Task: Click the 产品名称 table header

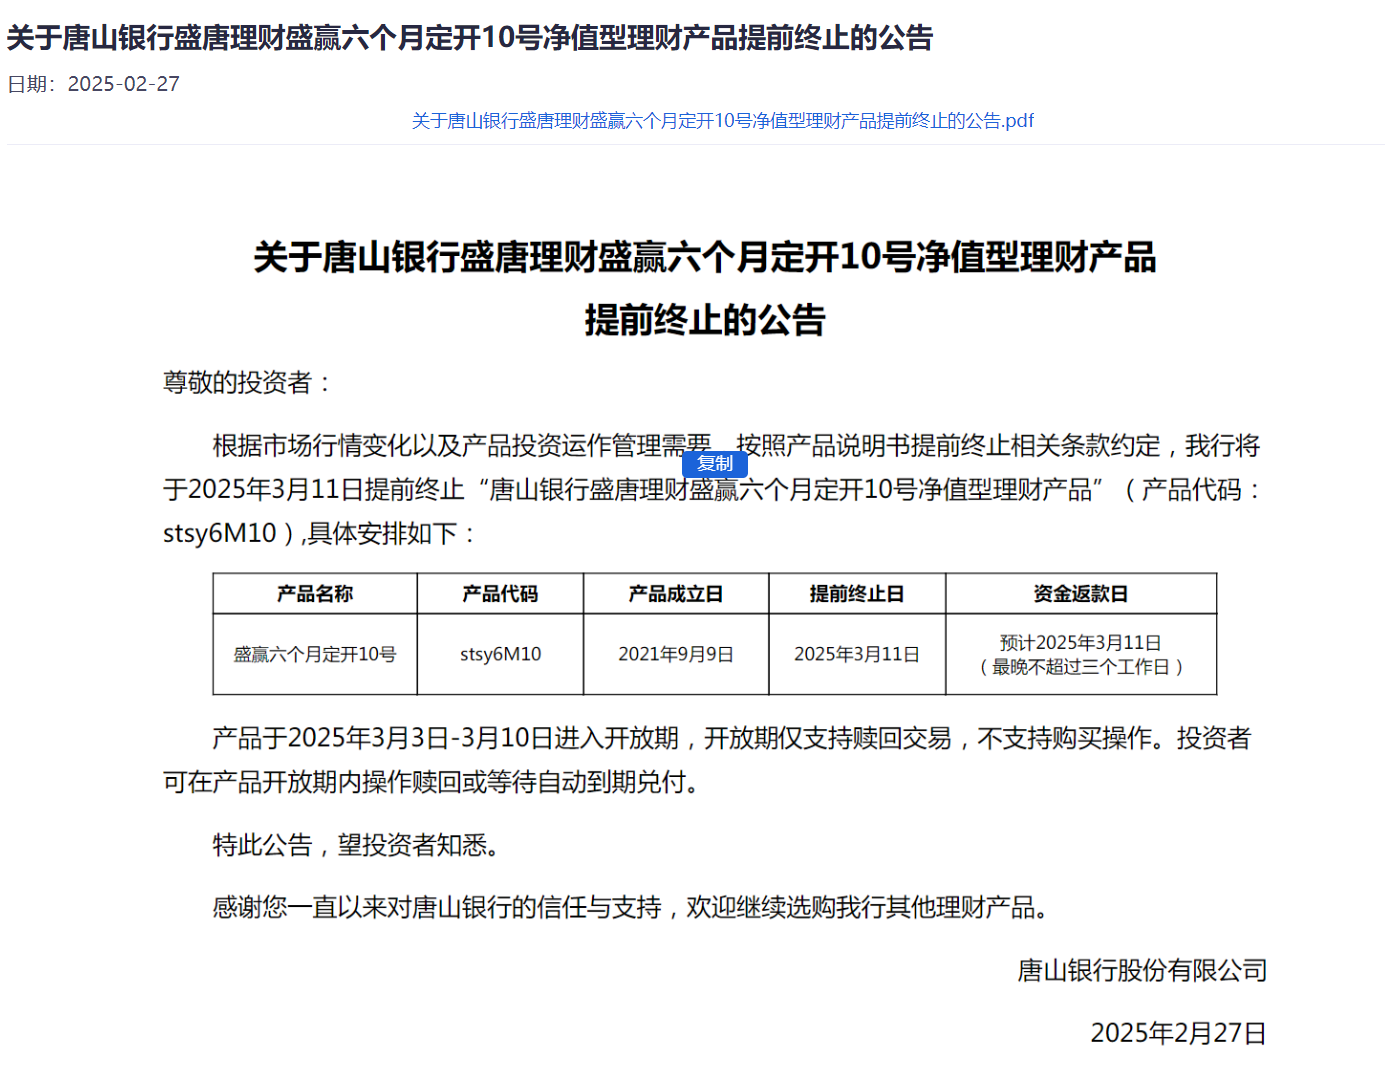Action: point(315,594)
